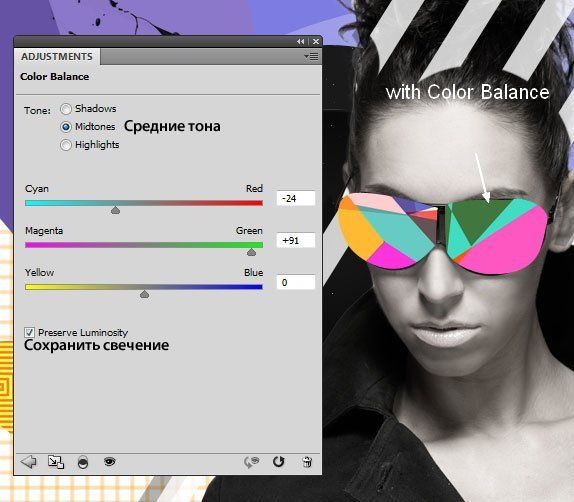Click the Yellow label

coord(39,273)
